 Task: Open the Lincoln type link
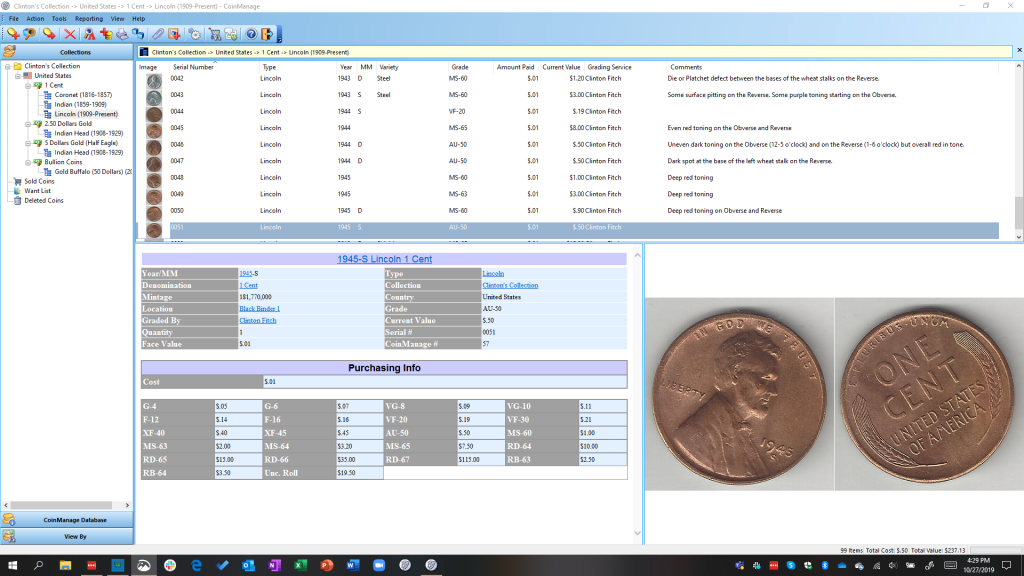pyautogui.click(x=493, y=274)
